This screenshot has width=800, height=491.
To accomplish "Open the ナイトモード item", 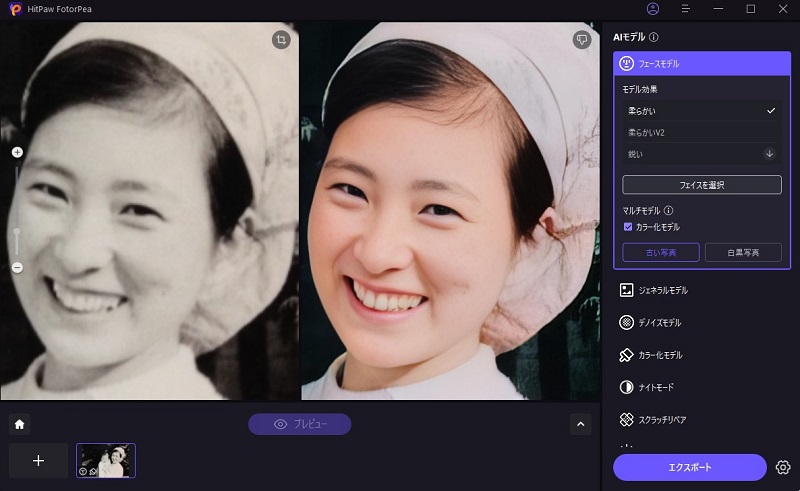I will click(702, 387).
